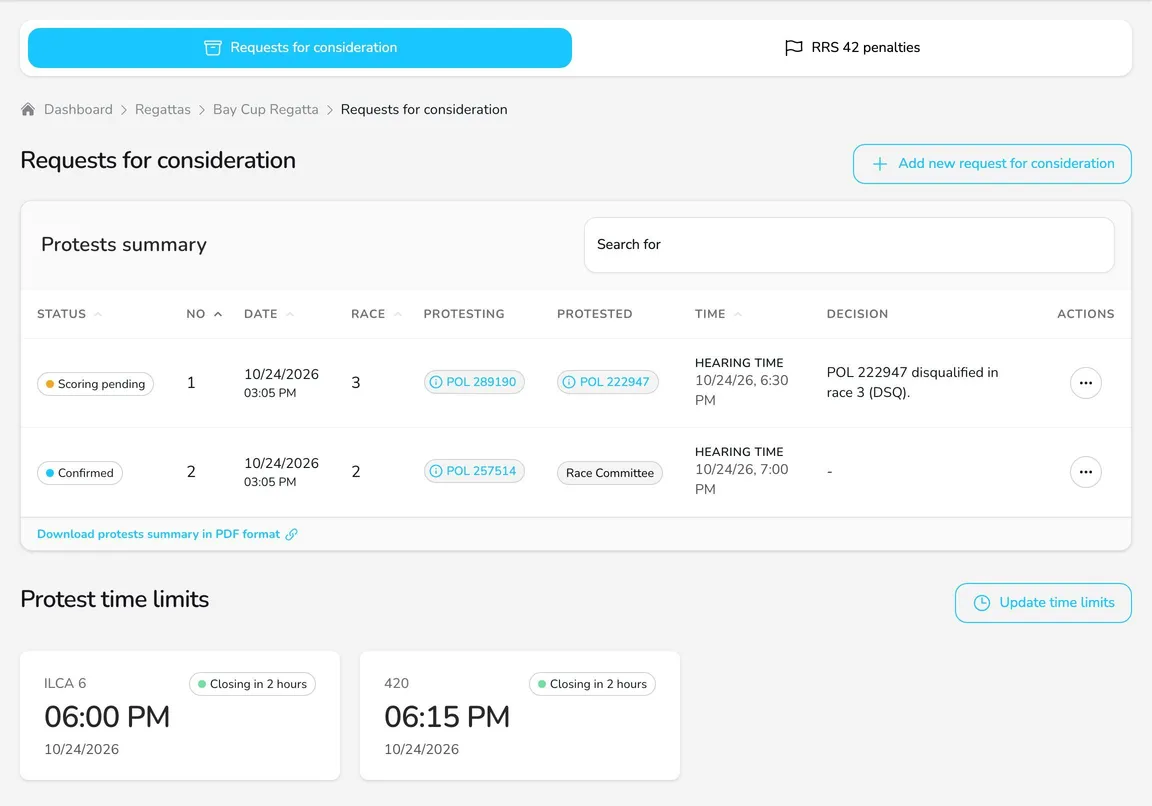This screenshot has height=806, width=1152.
Task: Open actions menu for protest number 2
Action: pos(1085,472)
